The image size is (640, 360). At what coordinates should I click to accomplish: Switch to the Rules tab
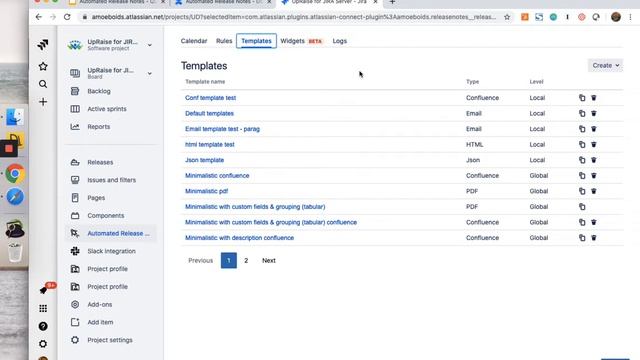point(224,41)
